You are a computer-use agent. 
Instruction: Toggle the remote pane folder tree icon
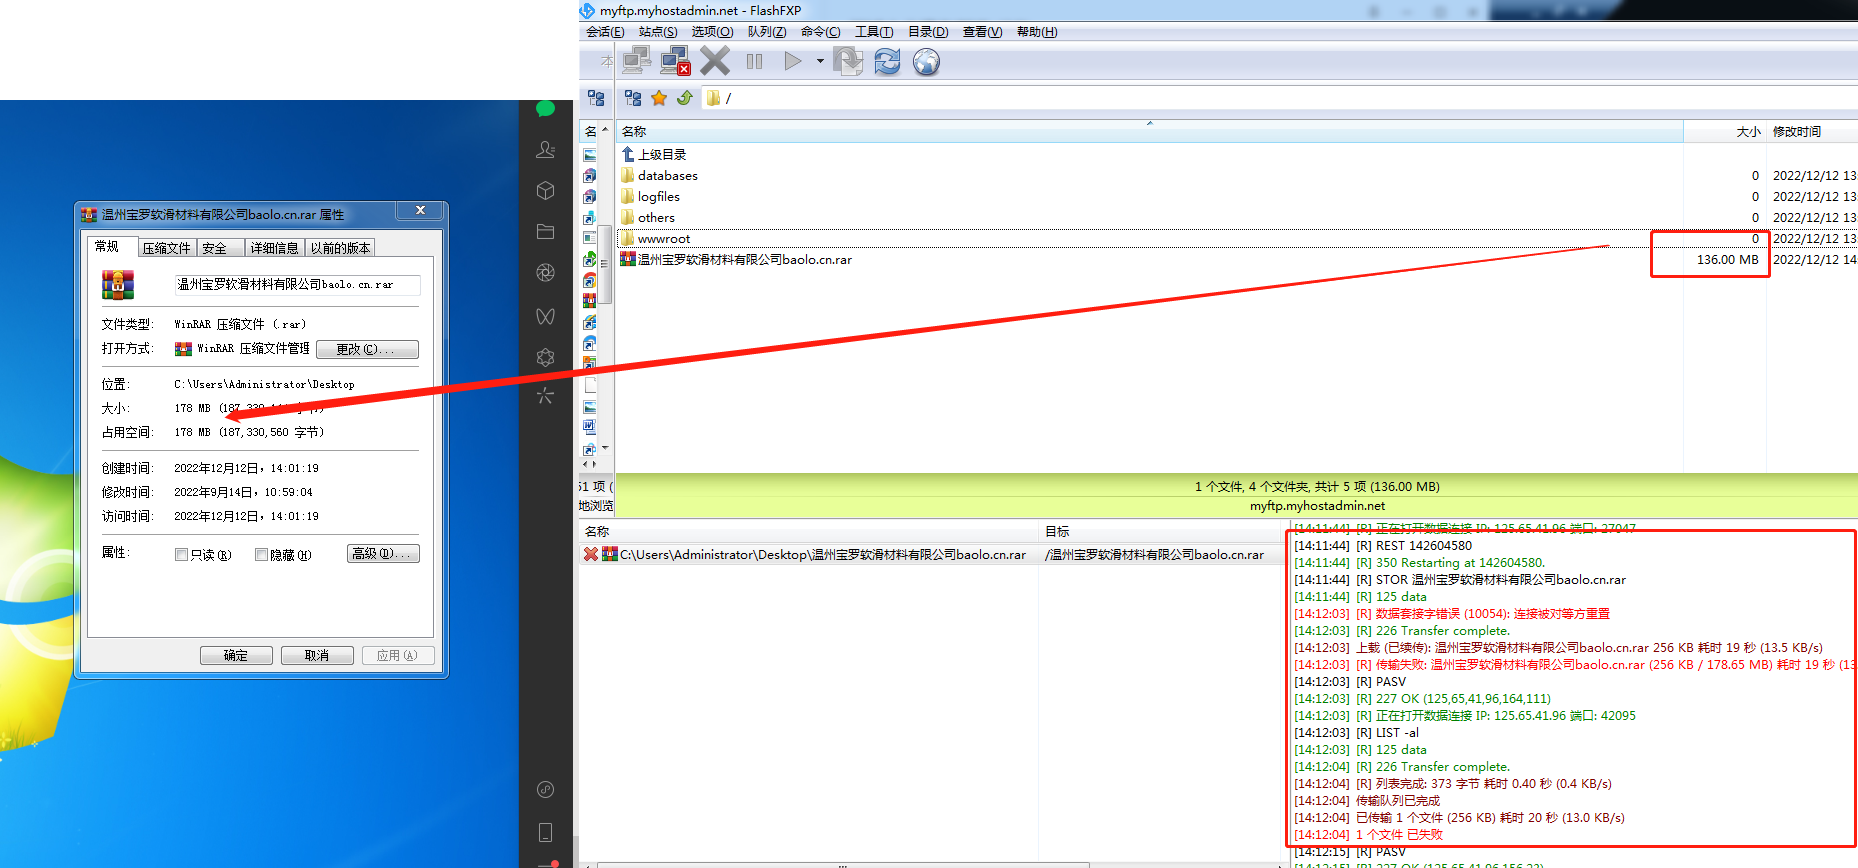click(x=633, y=98)
